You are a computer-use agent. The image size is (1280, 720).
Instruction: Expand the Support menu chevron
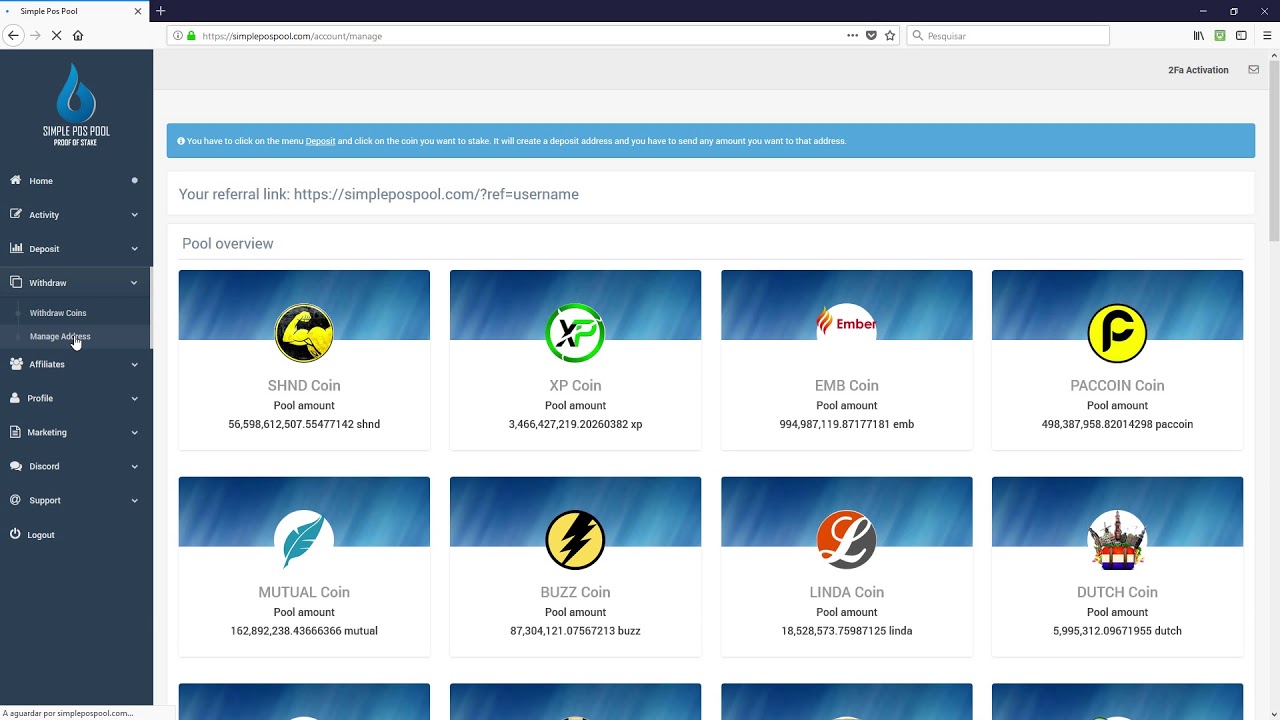(134, 500)
